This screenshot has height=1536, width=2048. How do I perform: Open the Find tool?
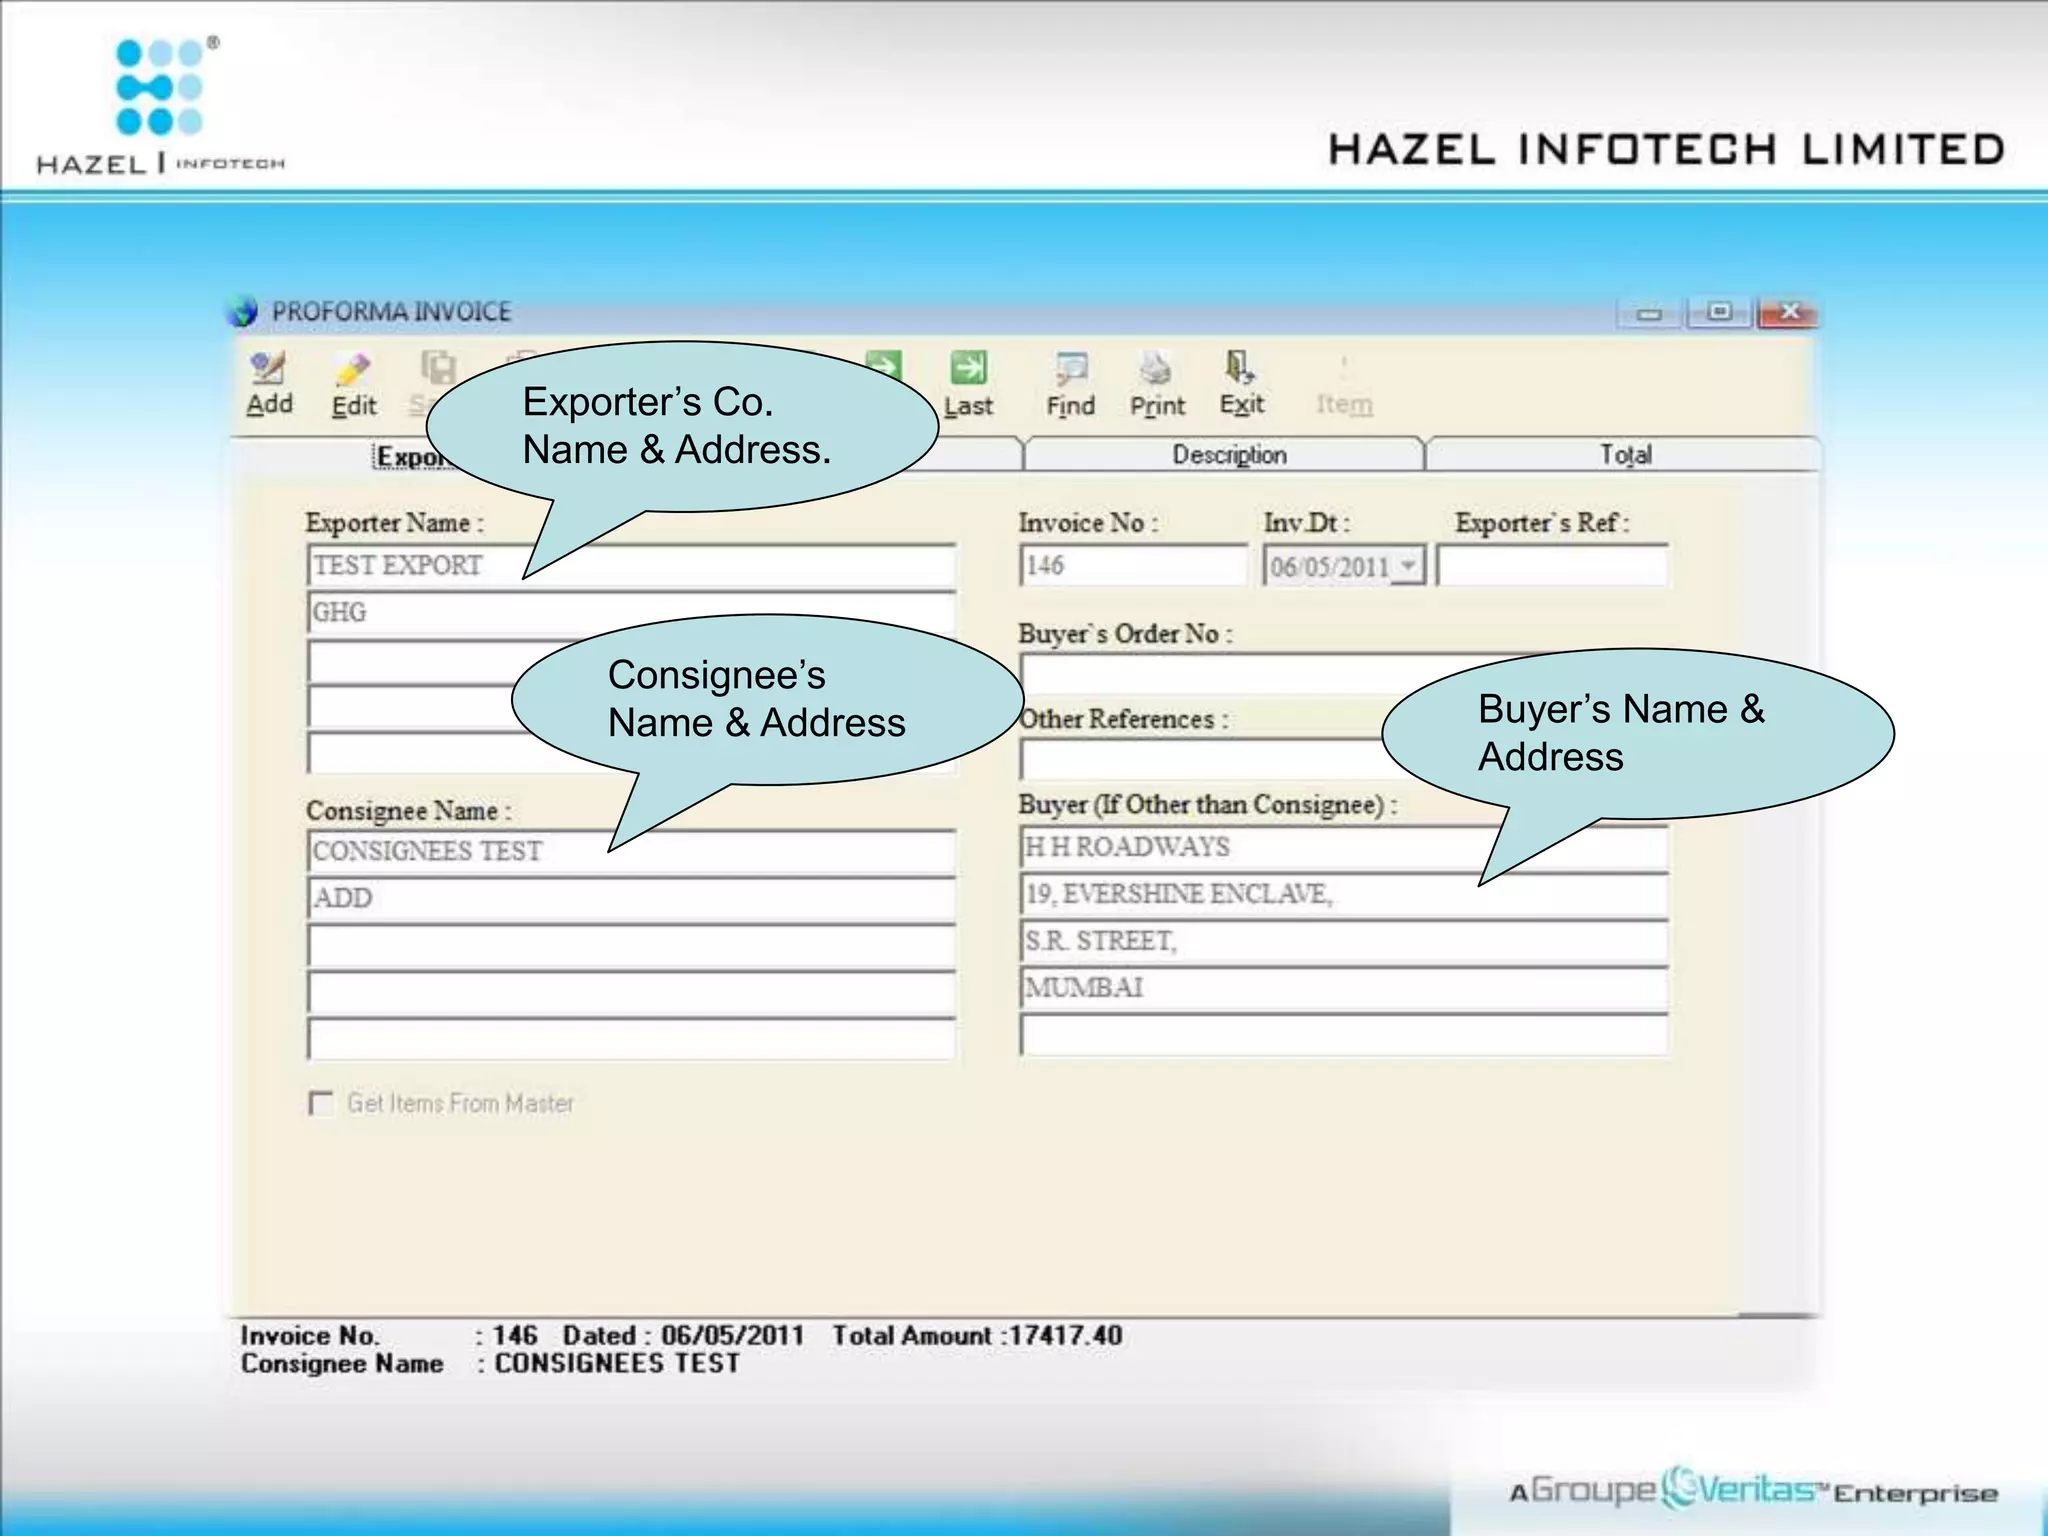coord(1071,385)
